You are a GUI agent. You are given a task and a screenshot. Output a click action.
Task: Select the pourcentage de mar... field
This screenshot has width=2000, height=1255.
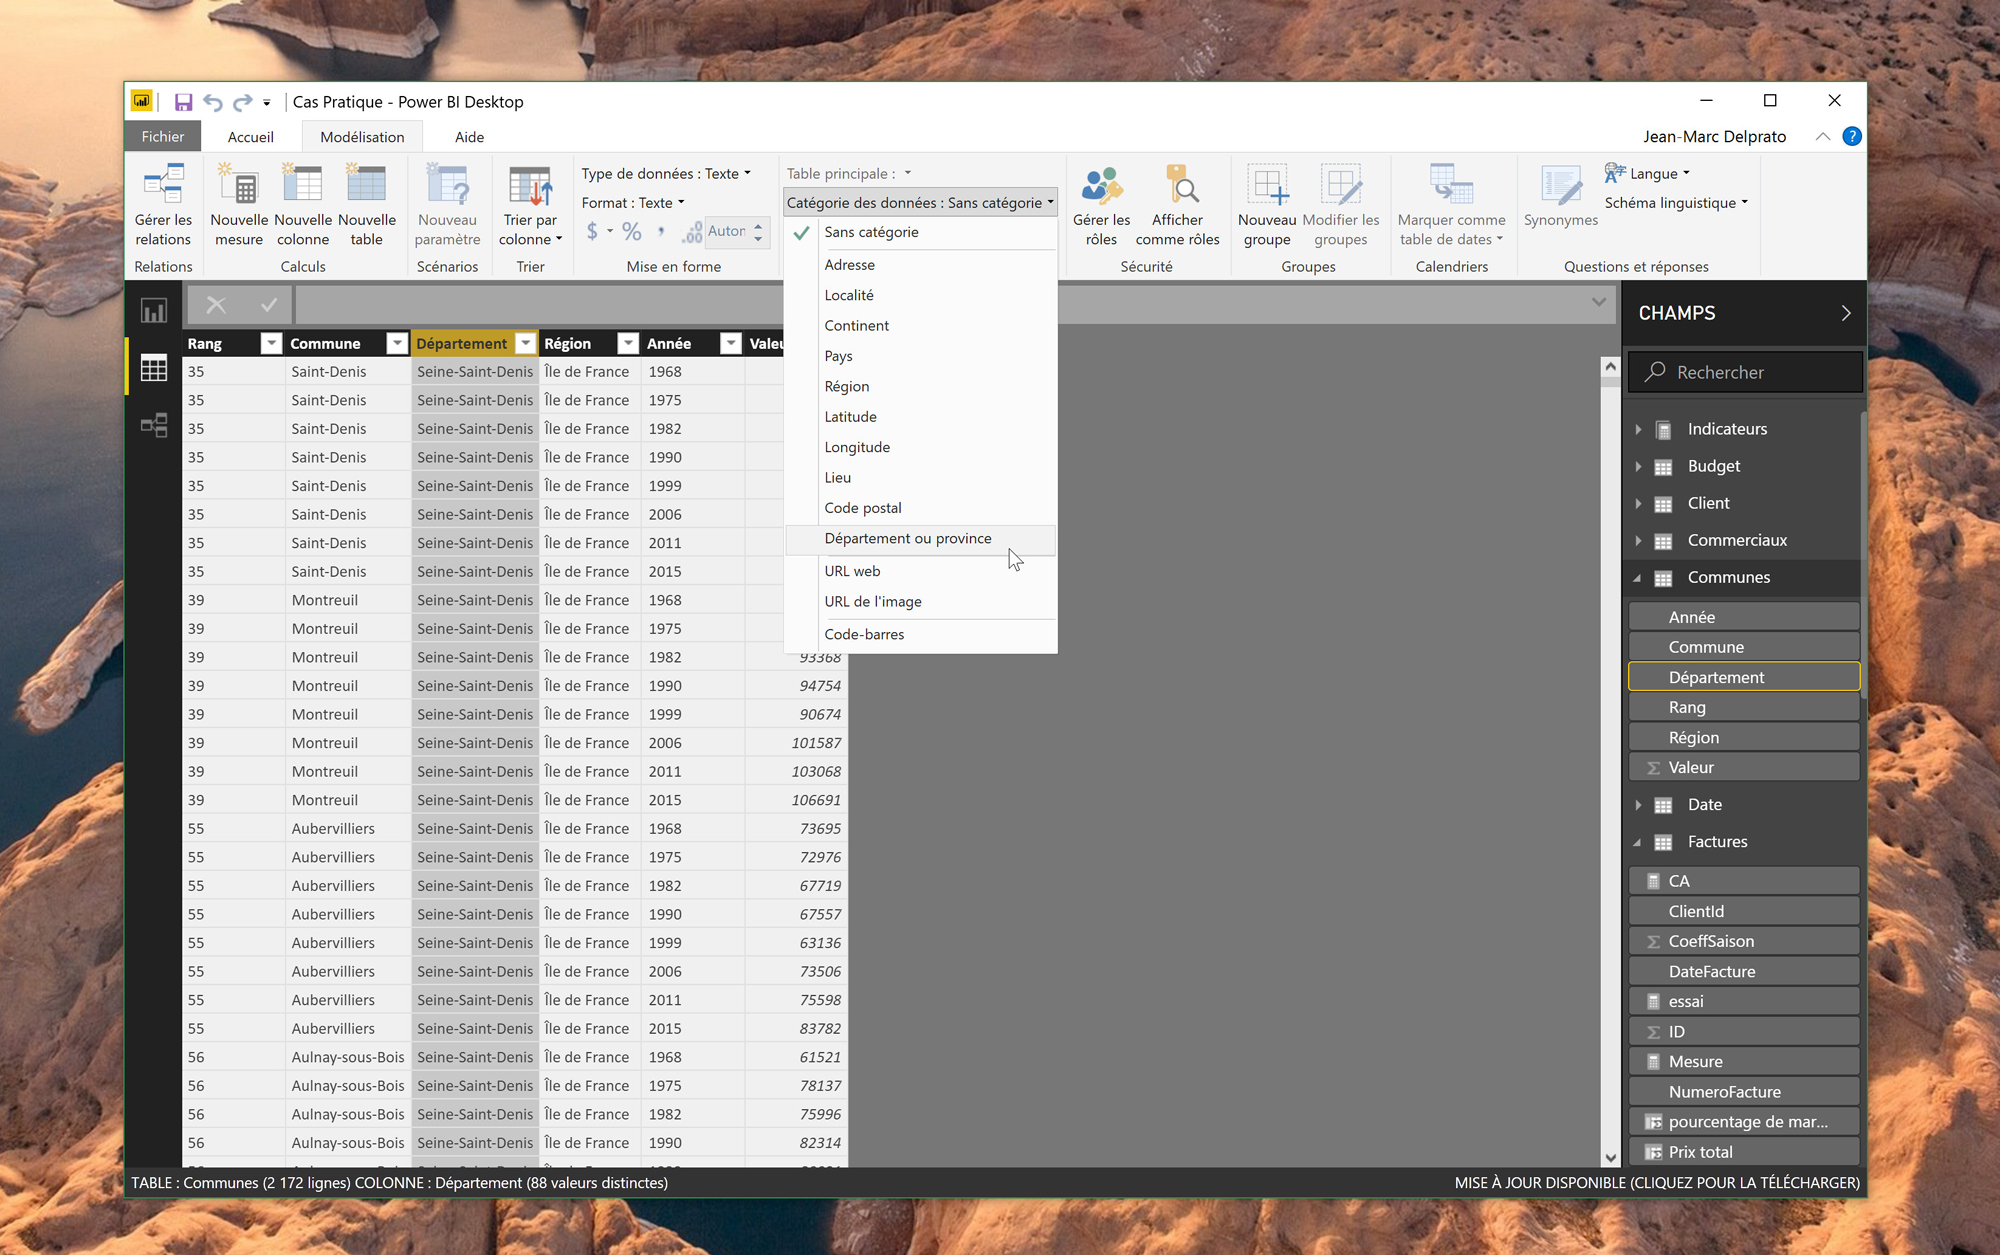tap(1744, 1122)
